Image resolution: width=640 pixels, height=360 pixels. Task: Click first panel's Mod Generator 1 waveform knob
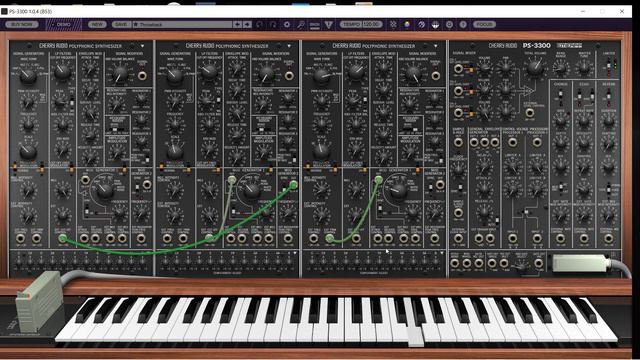105,190
